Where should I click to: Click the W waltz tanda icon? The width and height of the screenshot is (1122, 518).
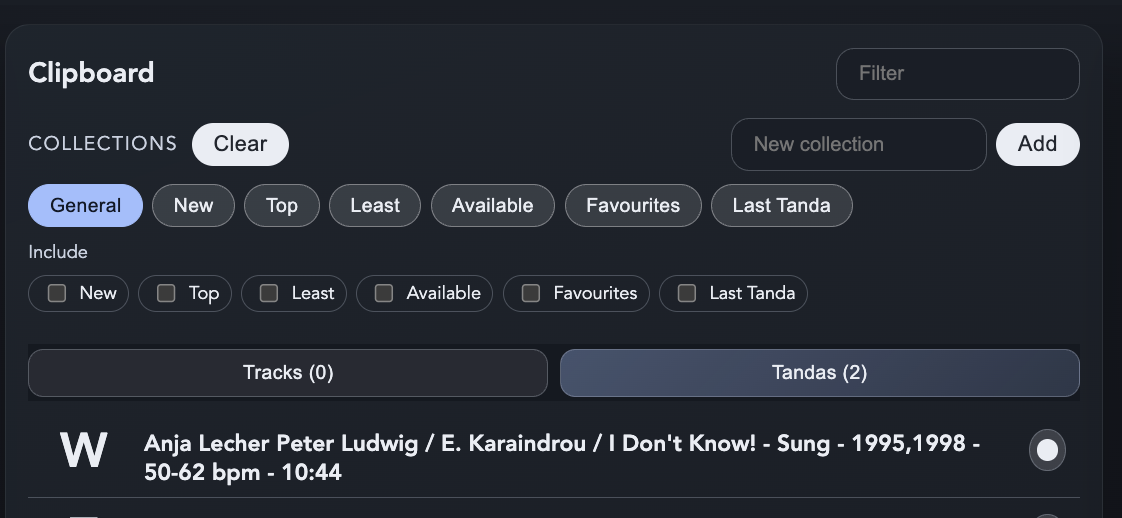pyautogui.click(x=84, y=451)
